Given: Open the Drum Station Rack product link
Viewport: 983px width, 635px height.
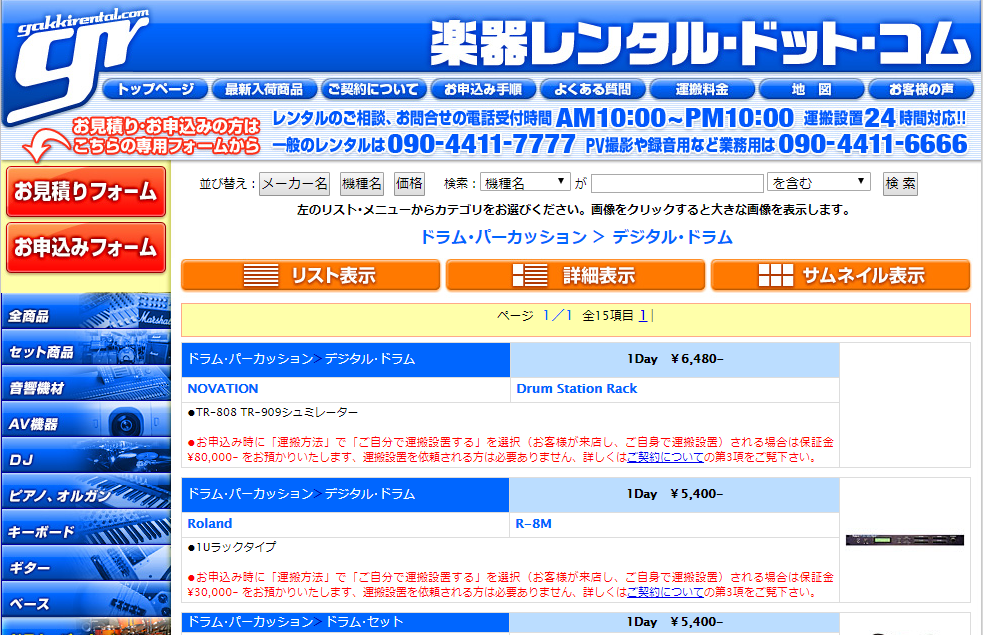Looking at the screenshot, I should [576, 389].
